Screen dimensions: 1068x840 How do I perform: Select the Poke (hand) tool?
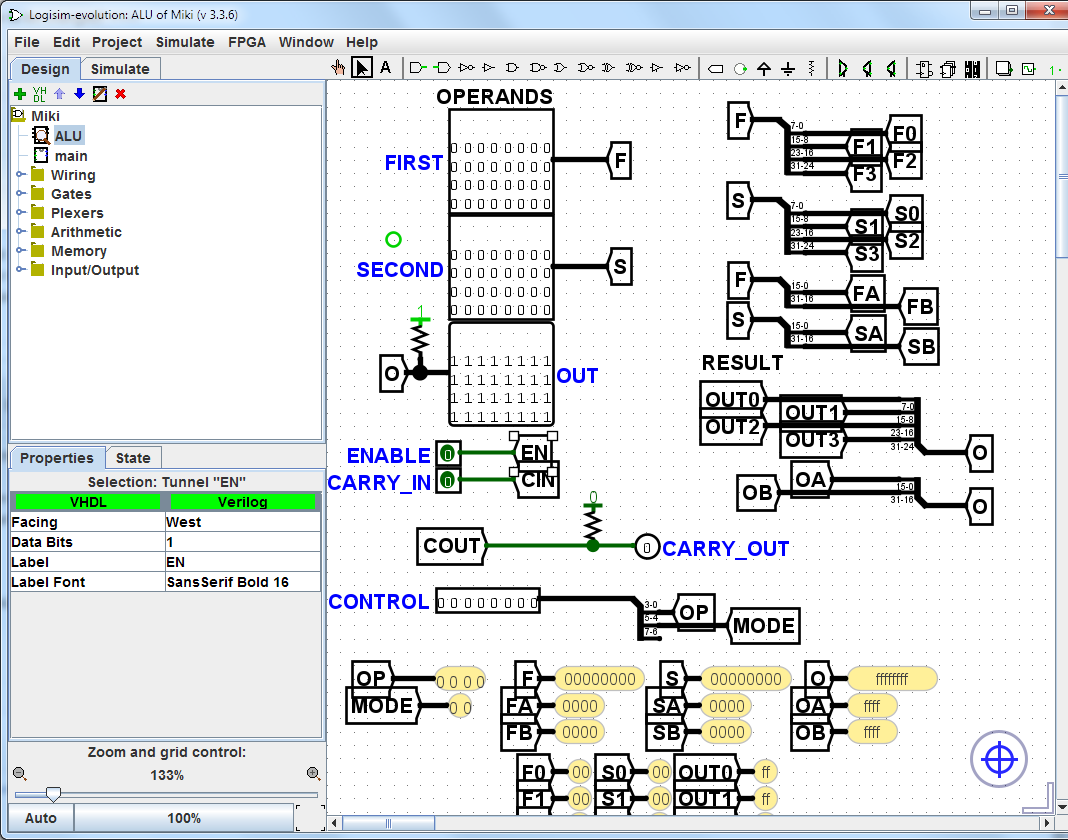pos(339,67)
